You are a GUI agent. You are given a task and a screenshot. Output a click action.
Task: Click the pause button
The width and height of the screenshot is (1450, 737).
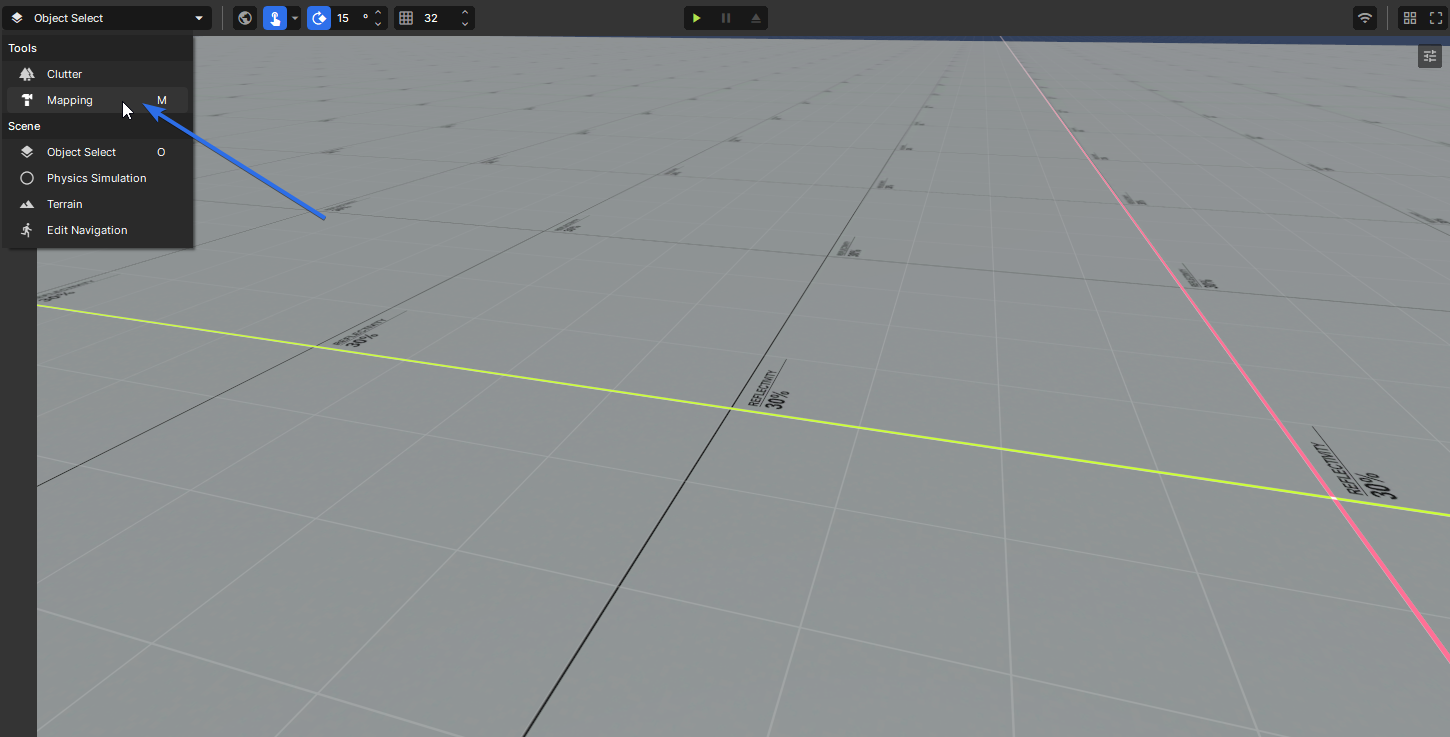click(726, 18)
